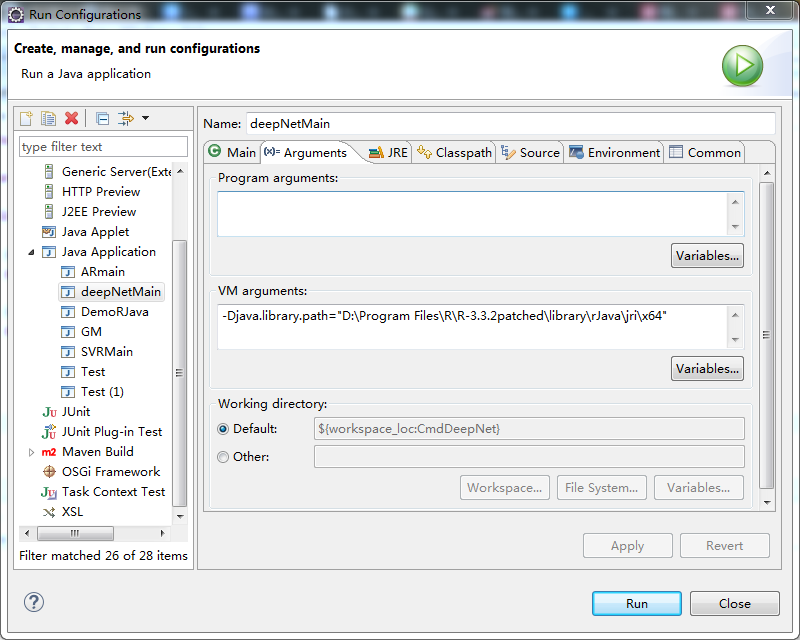Viewport: 800px width, 640px height.
Task: Open the Environment tab
Action: (614, 152)
